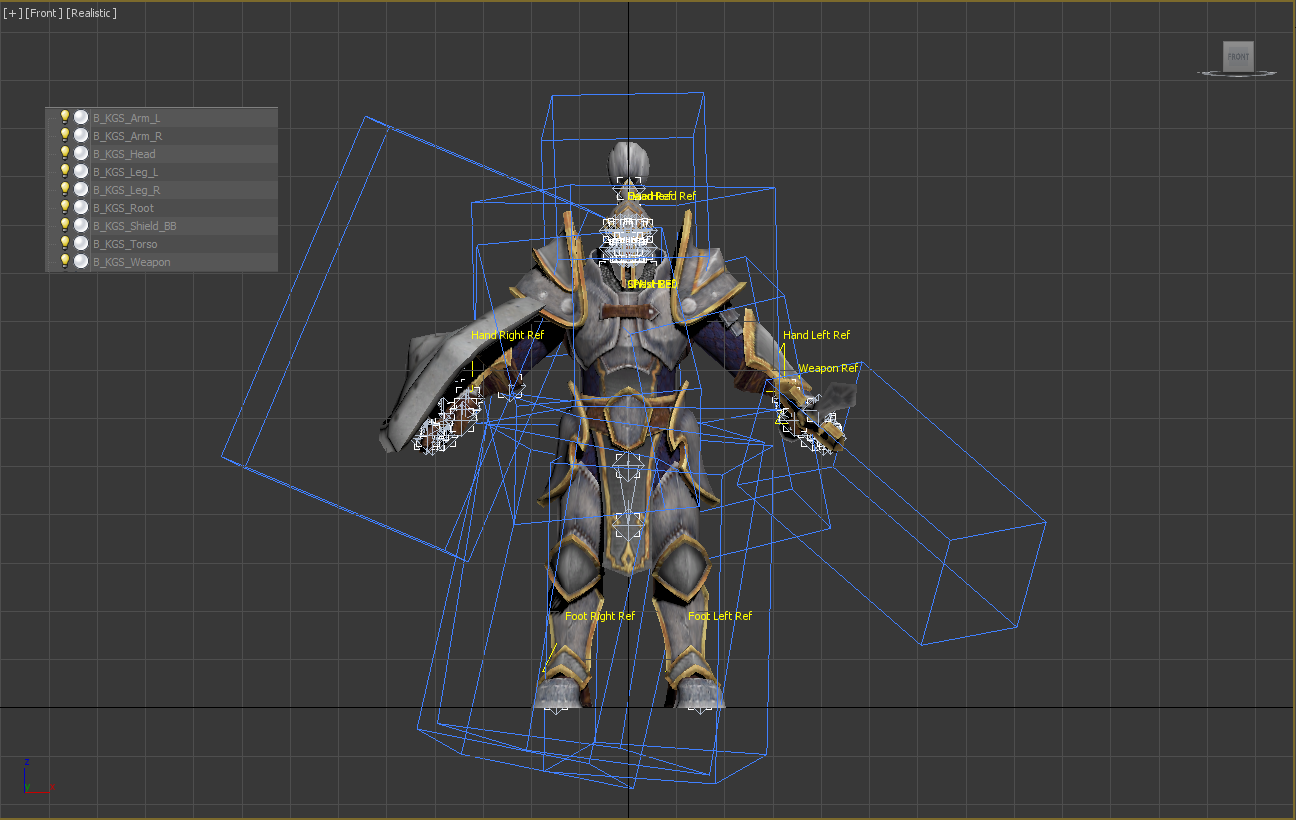Open the [Front] view selection menu
1296x820 pixels.
(43, 13)
